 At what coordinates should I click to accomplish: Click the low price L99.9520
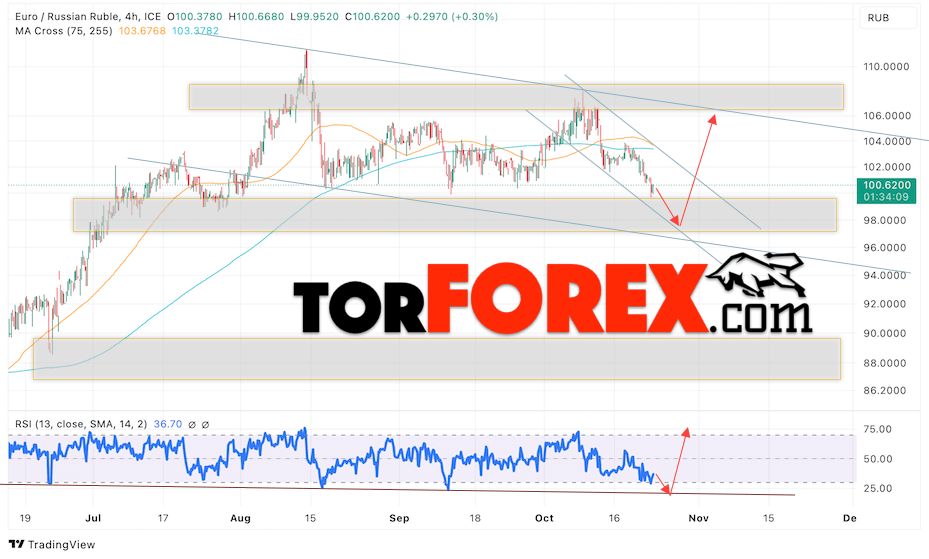pyautogui.click(x=315, y=17)
